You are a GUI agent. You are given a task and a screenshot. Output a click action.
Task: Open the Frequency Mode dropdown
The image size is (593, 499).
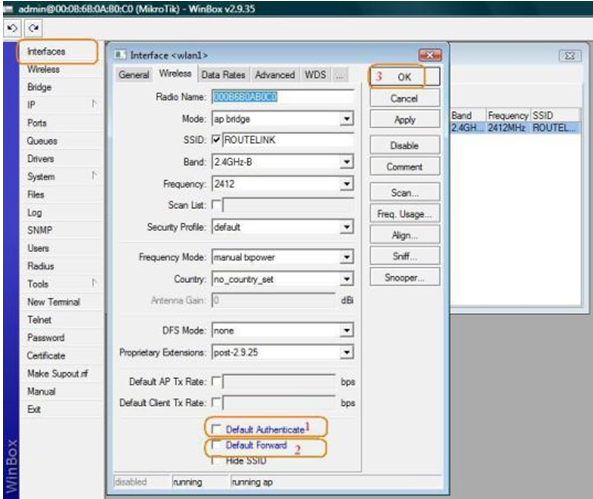pyautogui.click(x=346, y=257)
